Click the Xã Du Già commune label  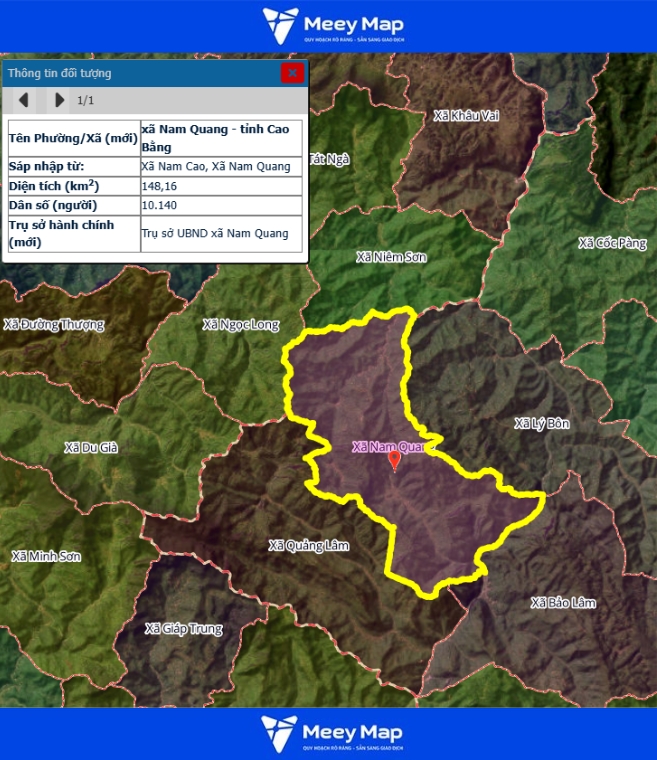[91, 447]
